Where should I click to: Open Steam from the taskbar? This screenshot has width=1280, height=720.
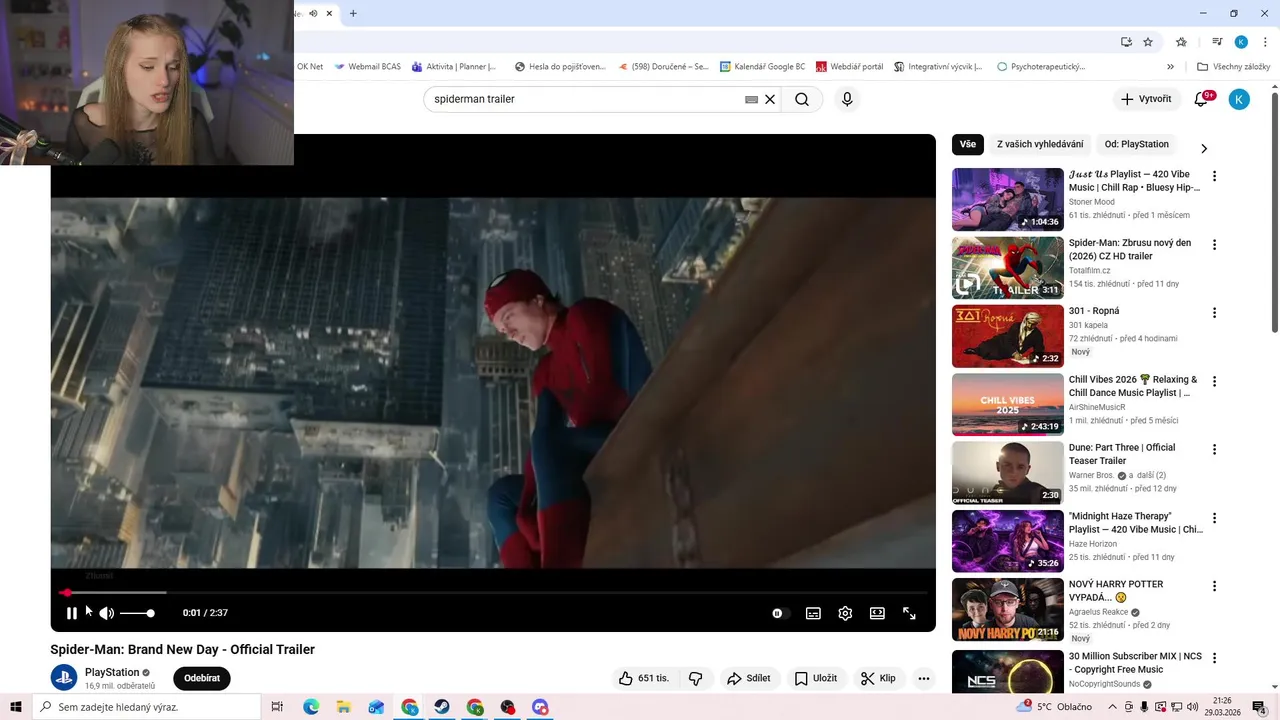pyautogui.click(x=441, y=707)
